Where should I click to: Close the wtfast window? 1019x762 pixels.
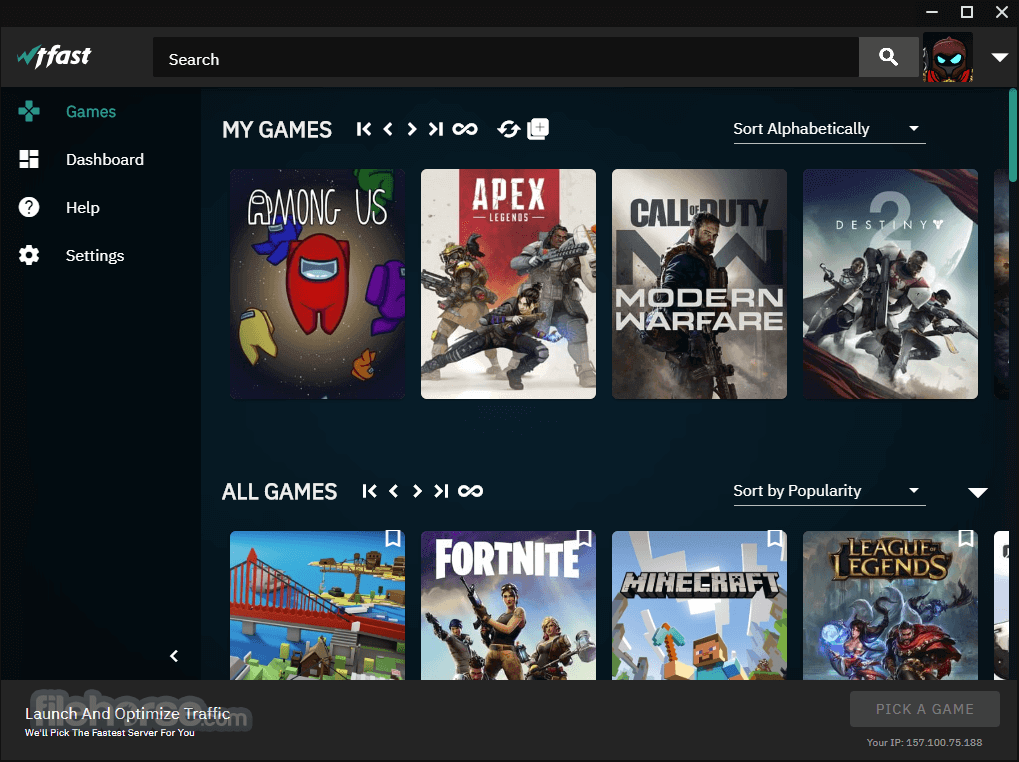[1002, 12]
